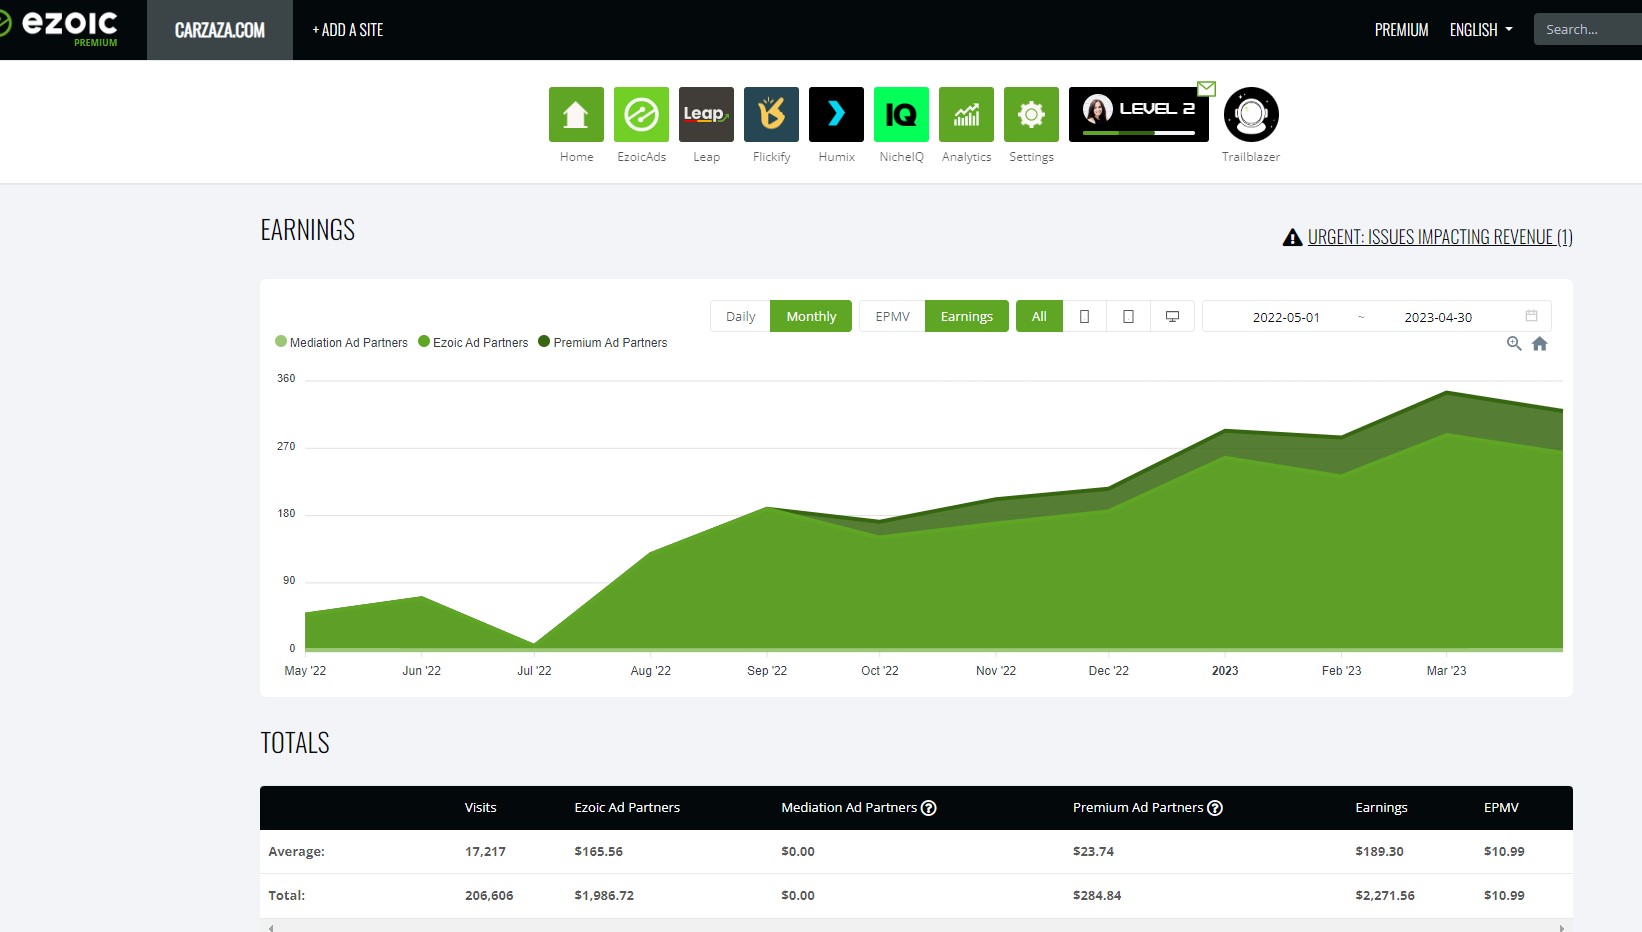The height and width of the screenshot is (932, 1642).
Task: Click total Premium Ad Partners $284.84
Action: coord(1097,895)
